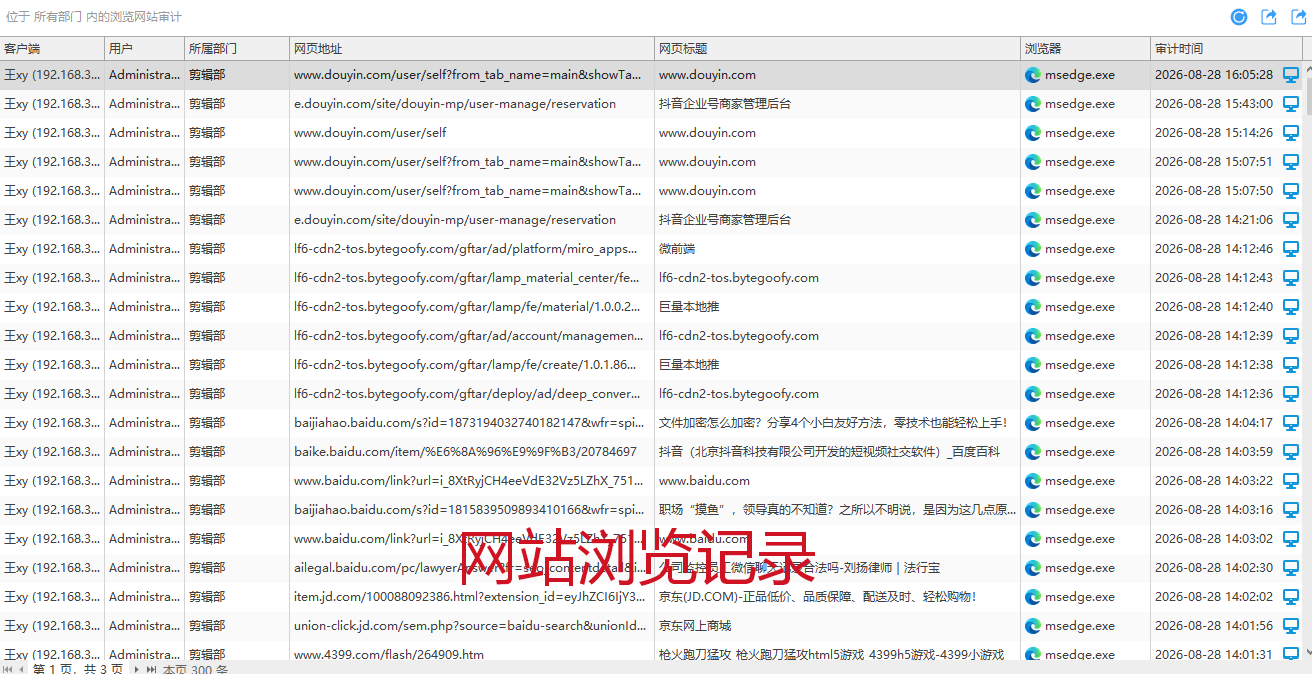Sort by the 所属部门 column header
This screenshot has height=674, width=1312.
tap(237, 49)
